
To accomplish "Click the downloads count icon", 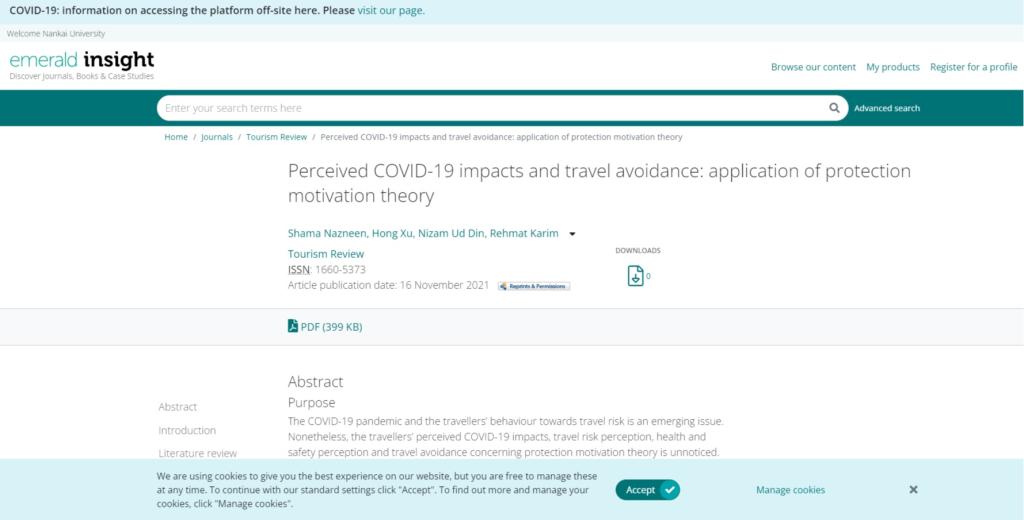I will [x=636, y=276].
